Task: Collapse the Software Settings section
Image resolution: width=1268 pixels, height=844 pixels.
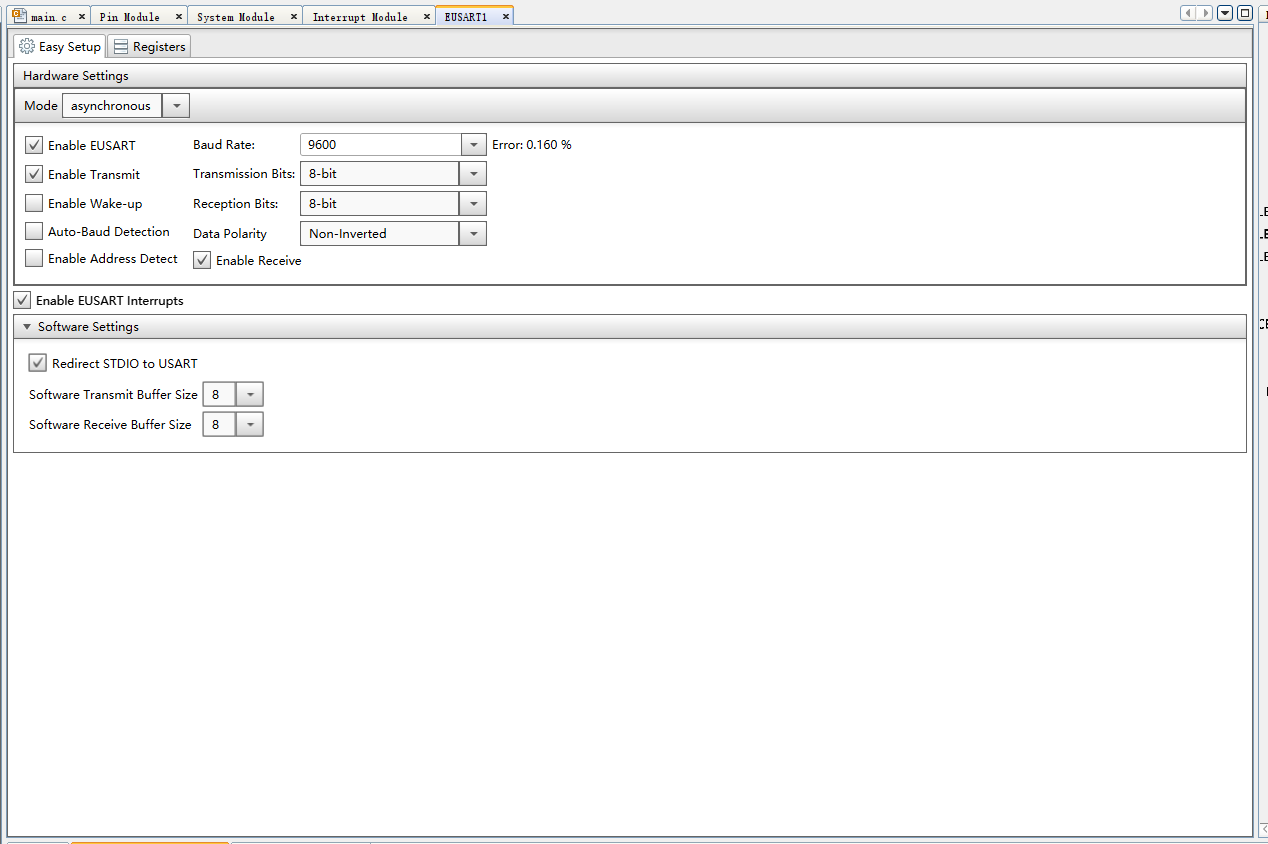Action: point(27,327)
